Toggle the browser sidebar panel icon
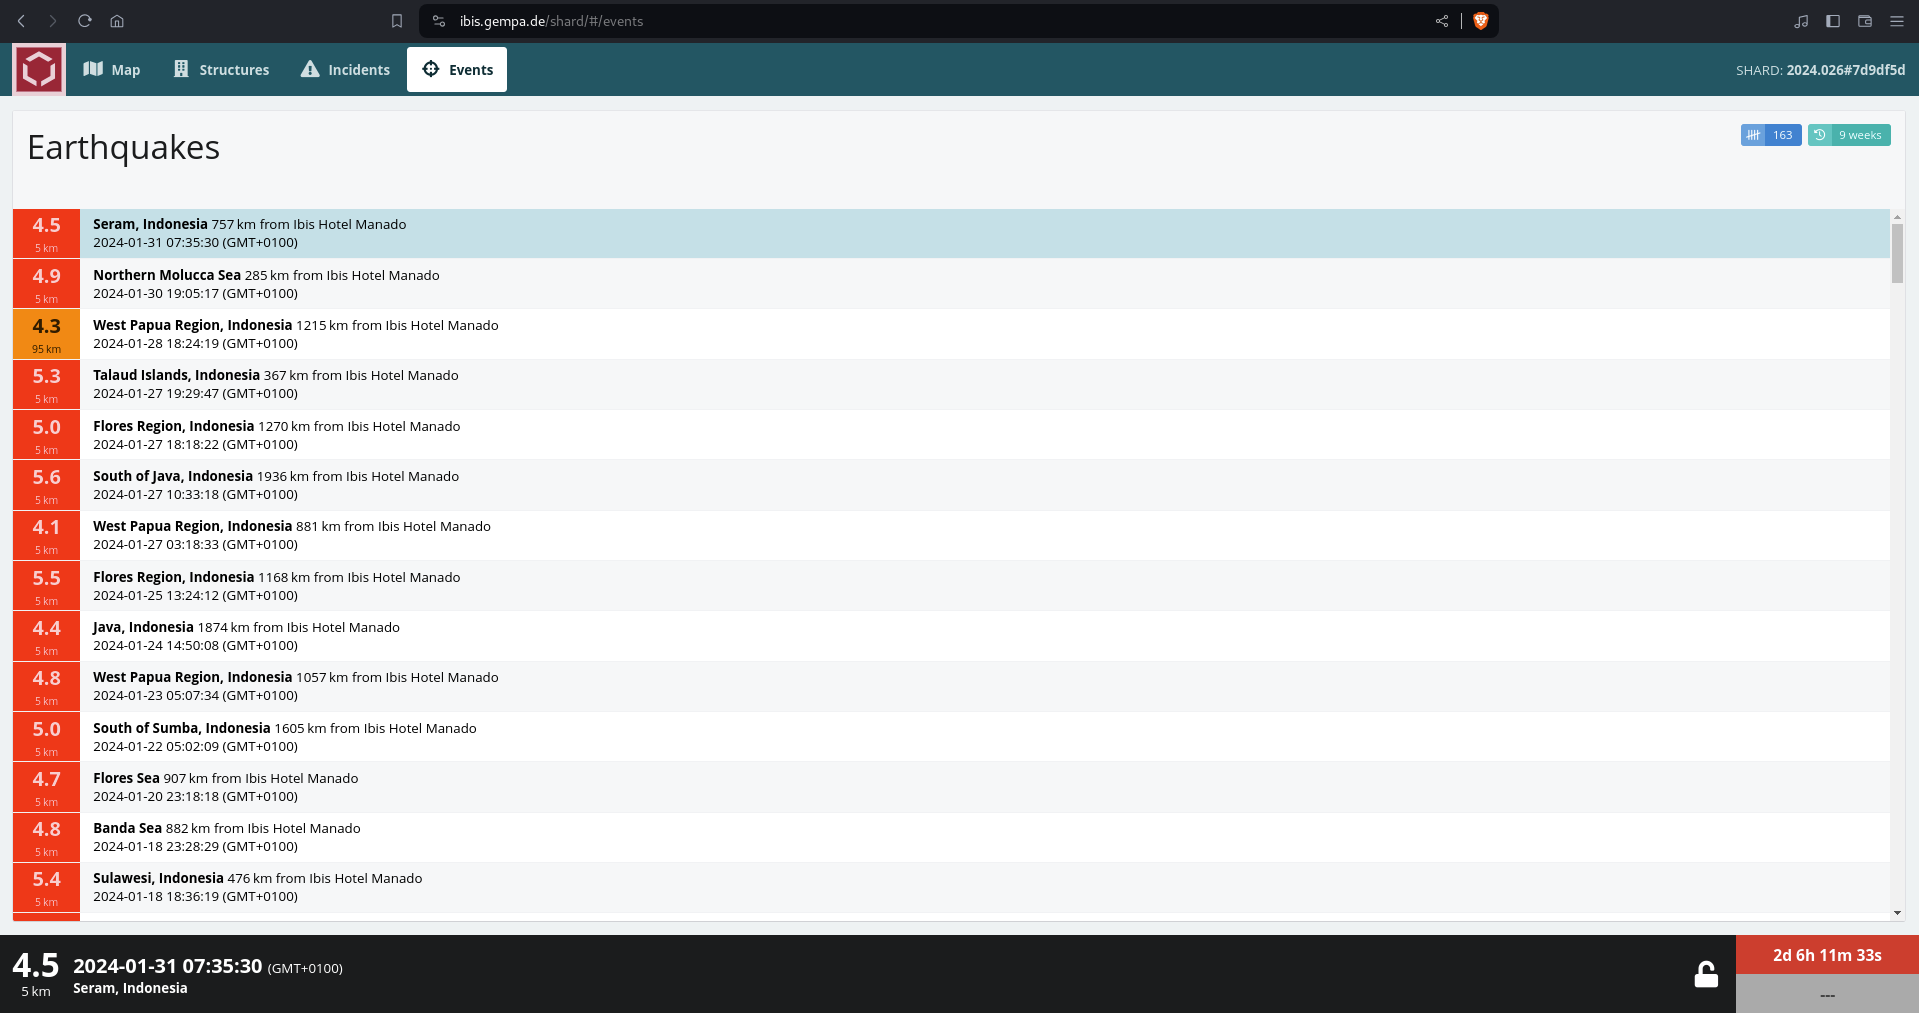1919x1013 pixels. (1832, 21)
